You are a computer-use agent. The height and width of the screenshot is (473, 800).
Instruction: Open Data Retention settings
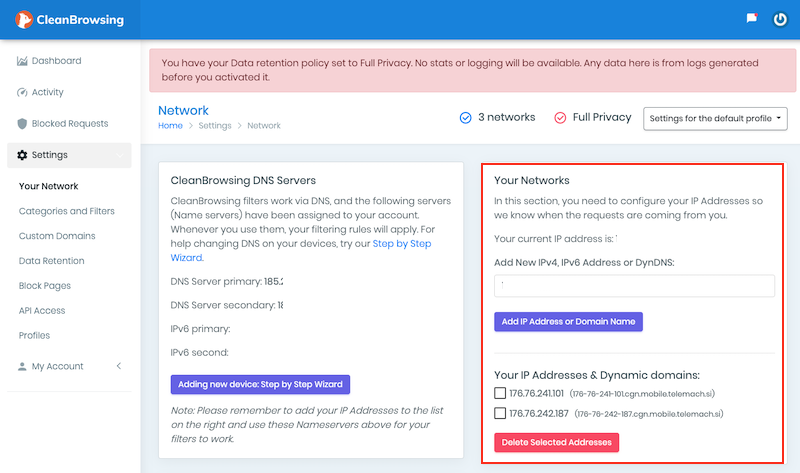(x=52, y=261)
